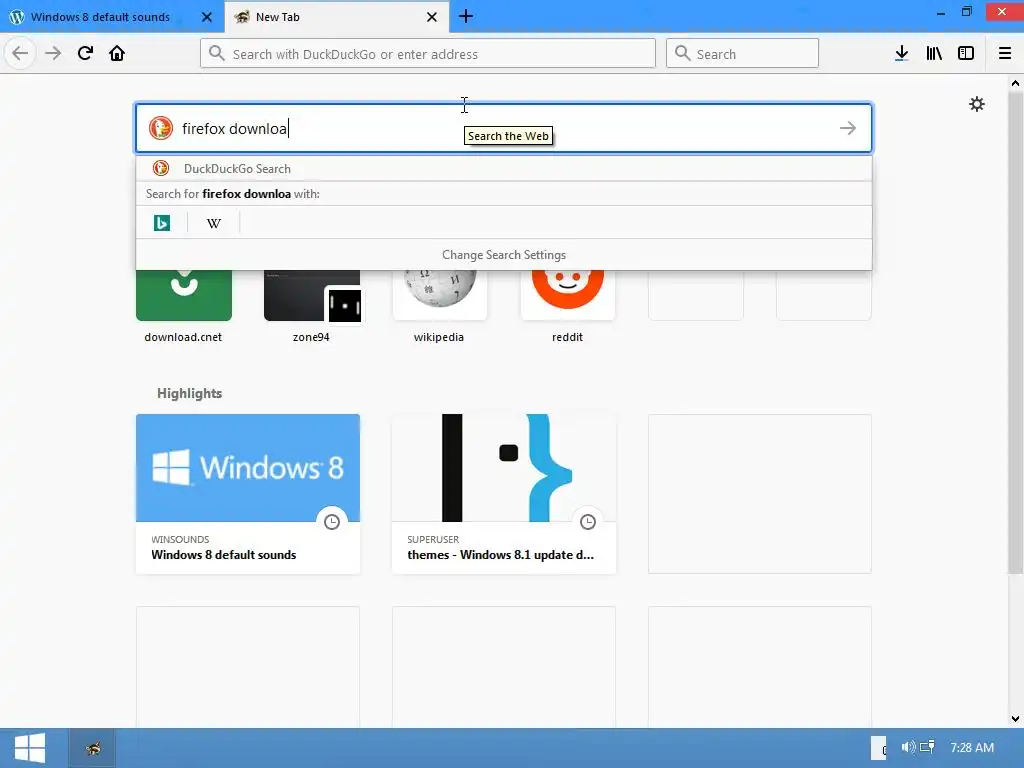1024x768 pixels.
Task: Click the address bar field
Action: tap(428, 54)
